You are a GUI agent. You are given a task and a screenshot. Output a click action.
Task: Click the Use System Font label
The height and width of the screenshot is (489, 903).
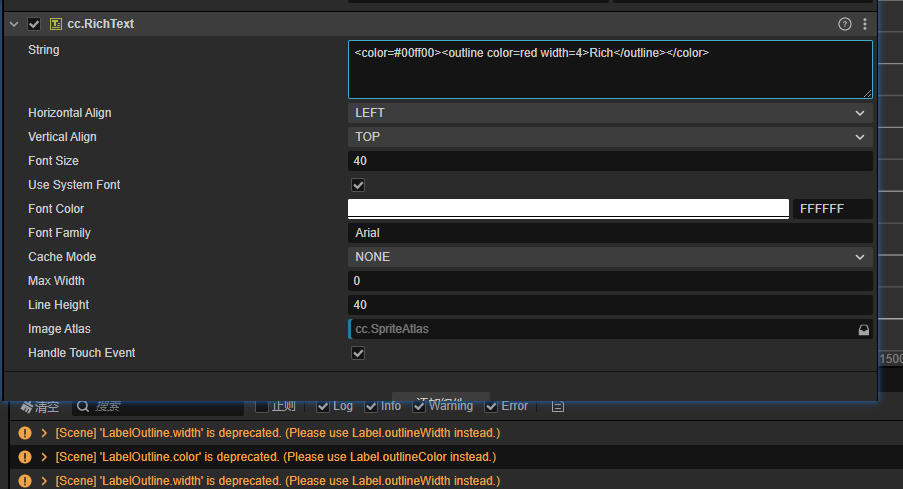[x=74, y=185]
